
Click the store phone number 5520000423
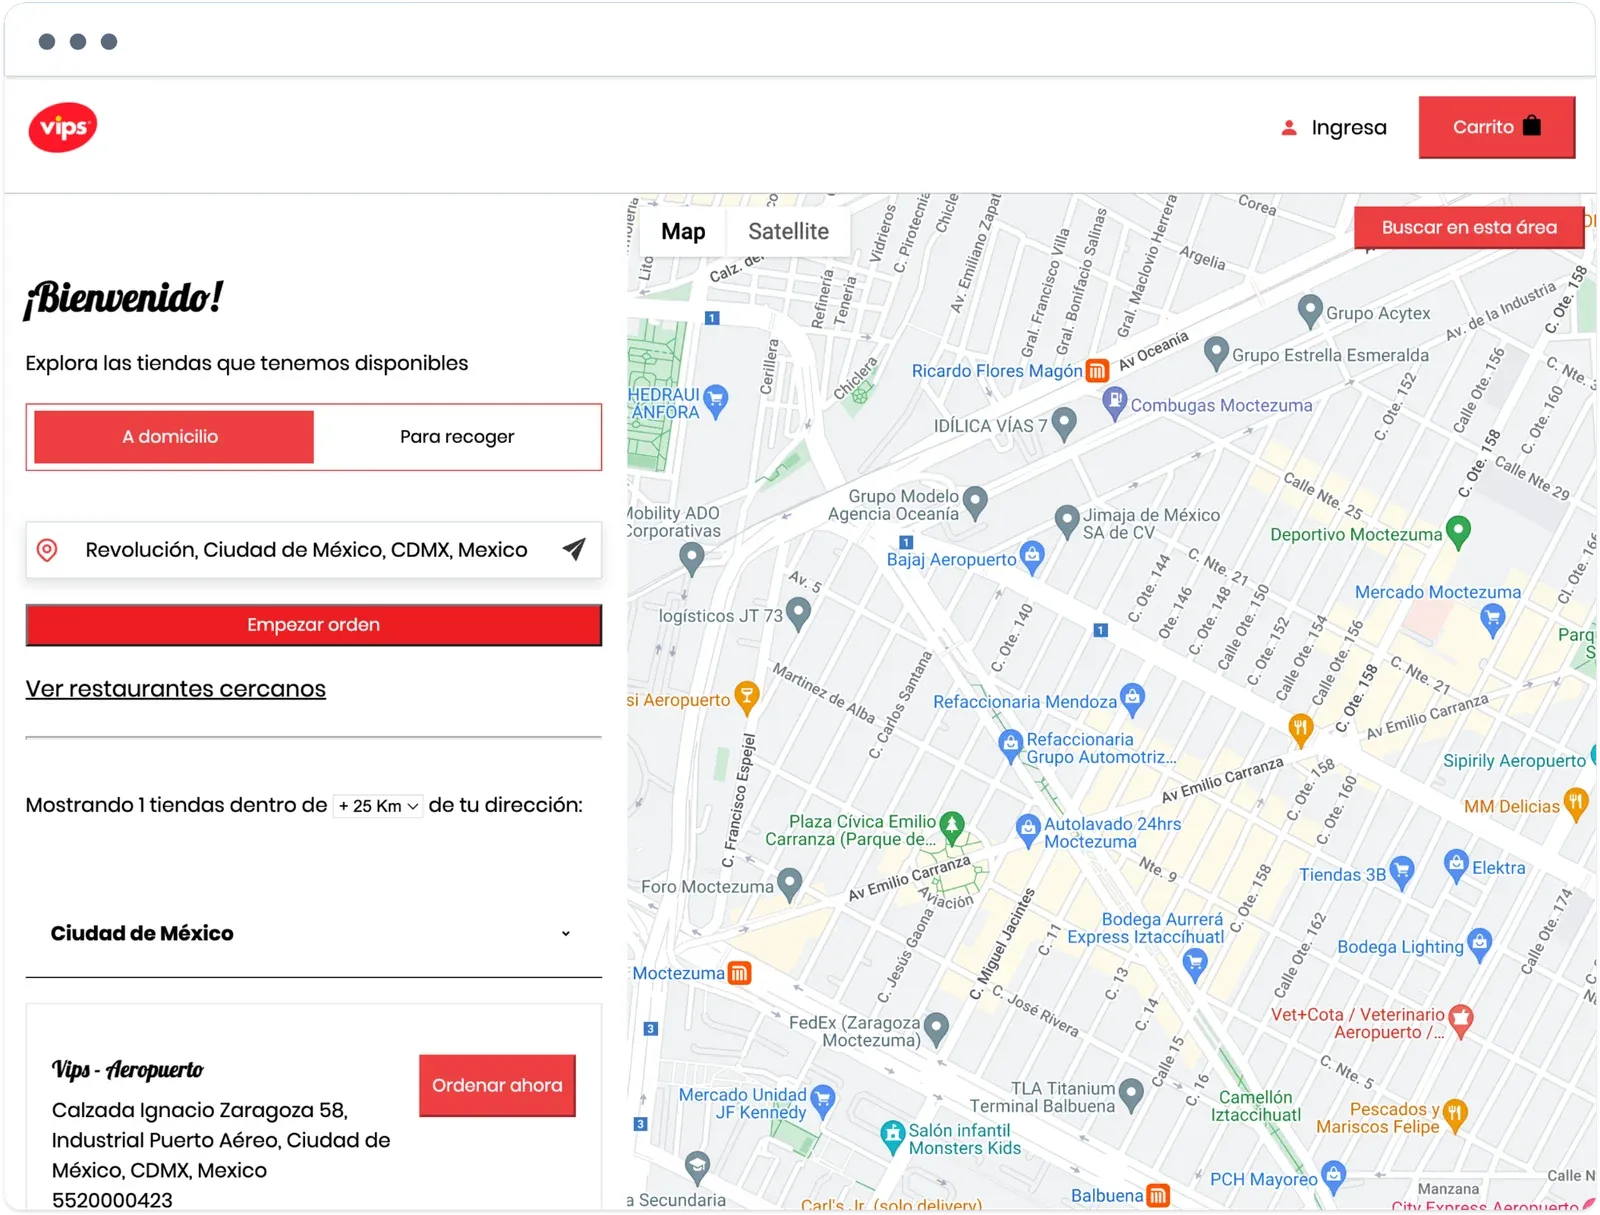[112, 1200]
